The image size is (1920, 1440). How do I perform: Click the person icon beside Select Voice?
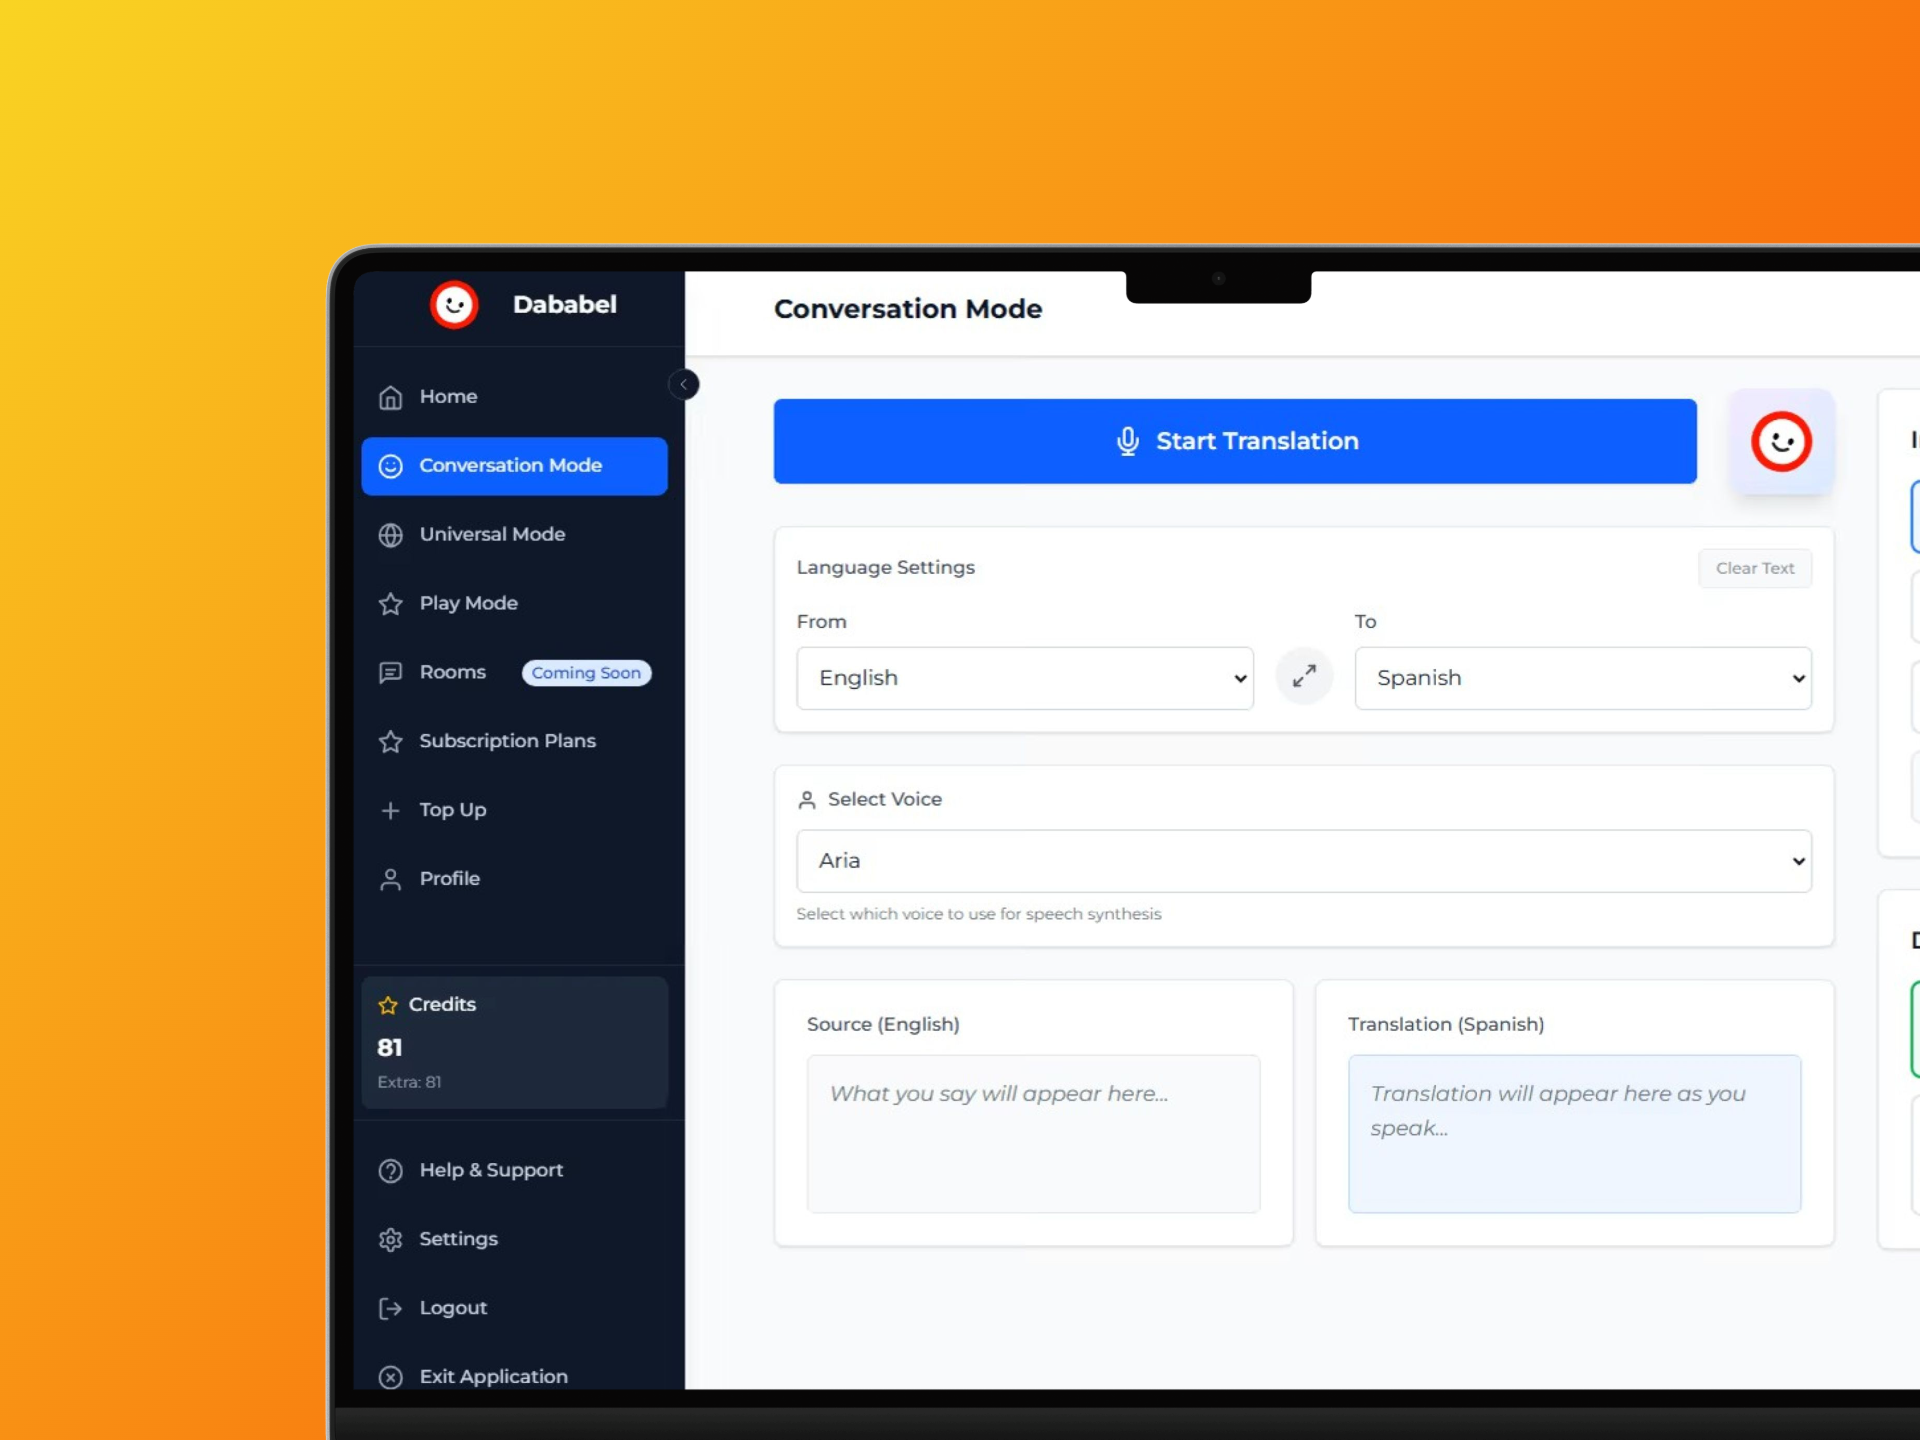(x=806, y=800)
